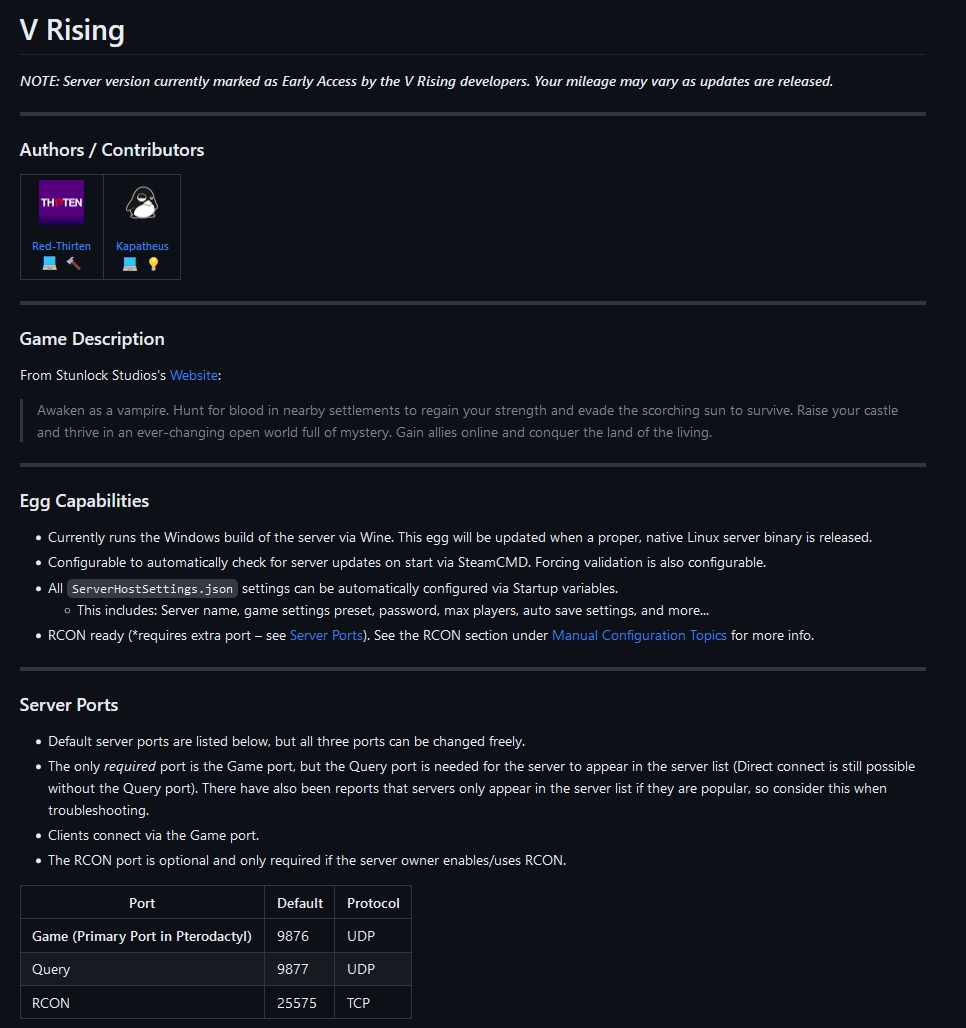Screen dimensions: 966x1028
Task: Open the Red-Thirten profile link
Action: click(62, 246)
